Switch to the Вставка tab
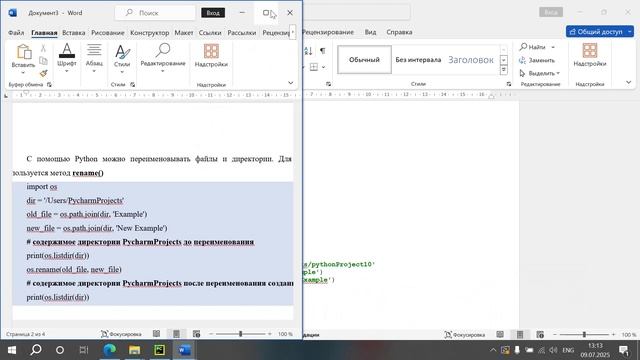 (x=73, y=33)
